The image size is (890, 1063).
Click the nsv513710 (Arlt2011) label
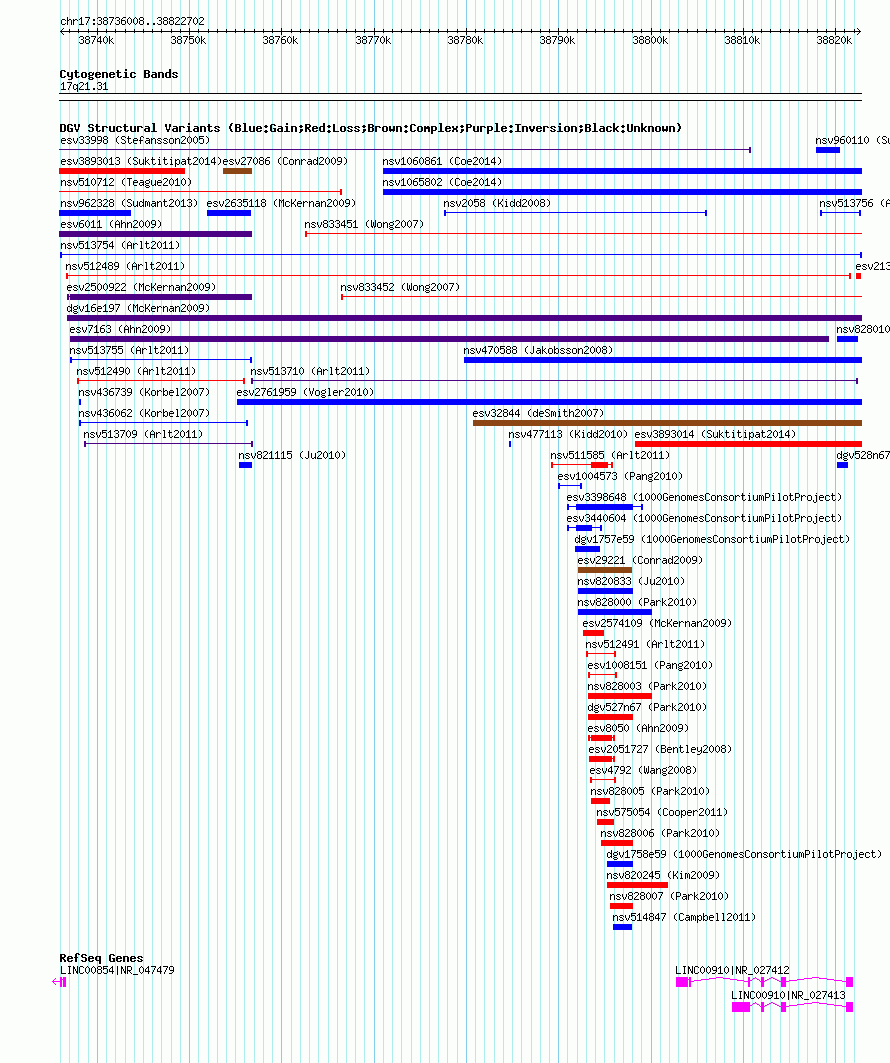(x=310, y=372)
